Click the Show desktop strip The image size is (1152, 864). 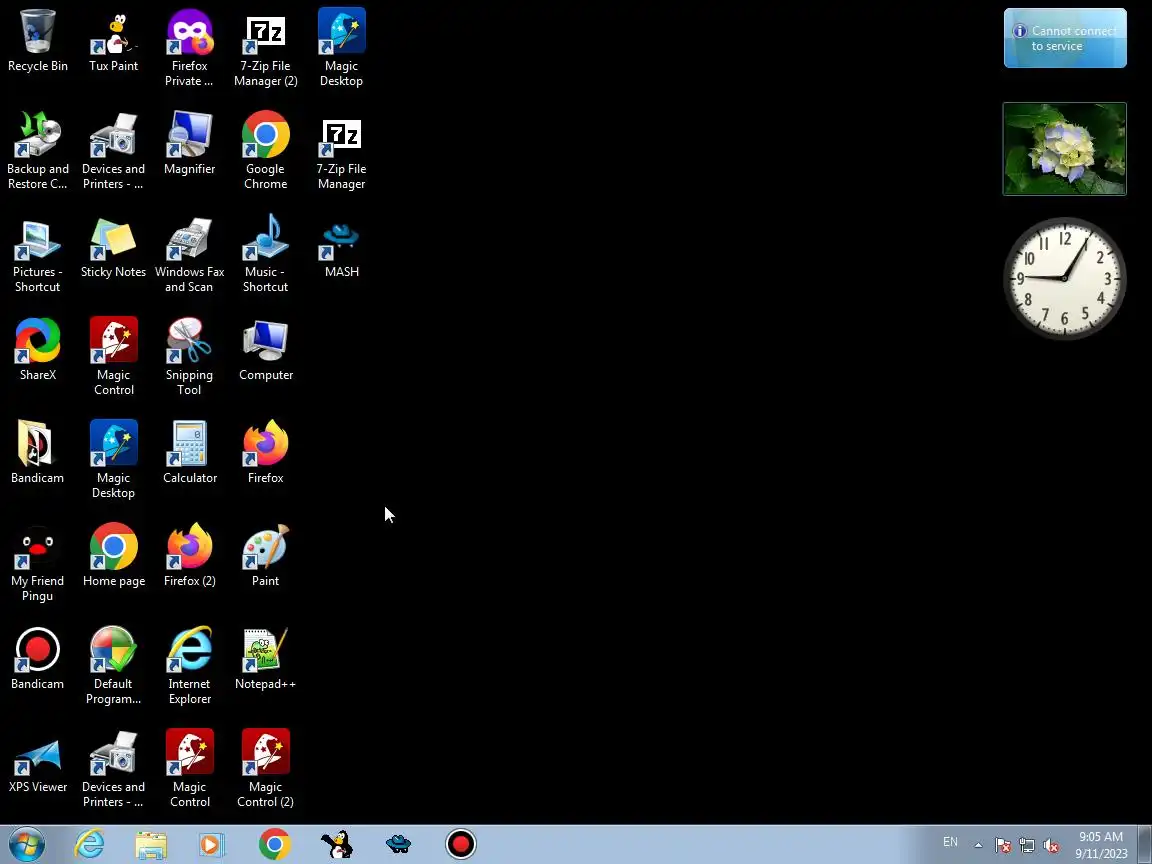pyautogui.click(x=1145, y=844)
